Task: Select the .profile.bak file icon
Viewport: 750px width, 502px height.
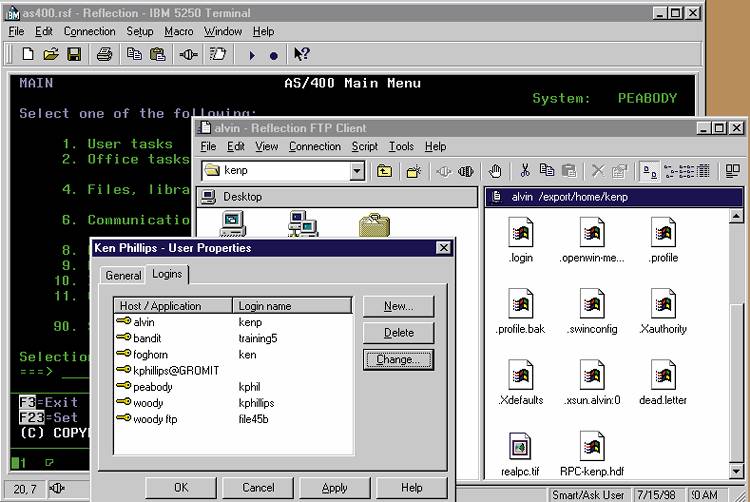Action: (520, 310)
